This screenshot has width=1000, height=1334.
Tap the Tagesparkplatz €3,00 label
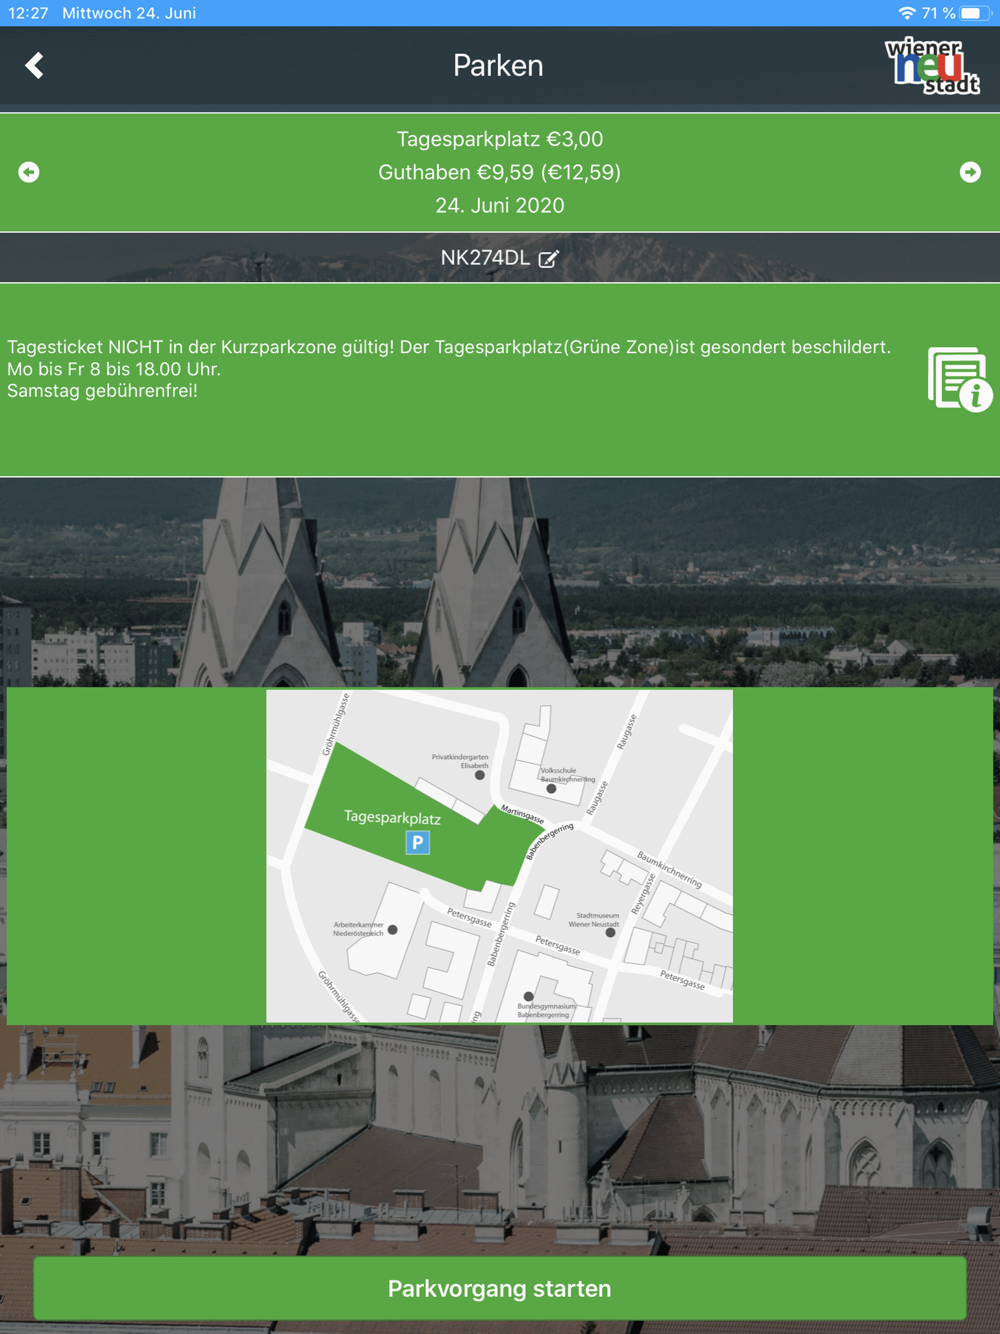pyautogui.click(x=500, y=139)
